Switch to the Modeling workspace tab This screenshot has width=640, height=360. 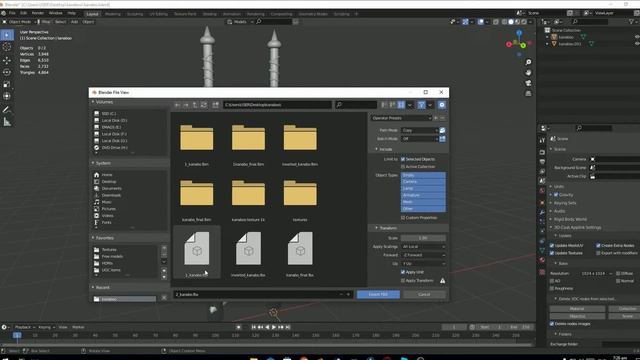pyautogui.click(x=113, y=14)
